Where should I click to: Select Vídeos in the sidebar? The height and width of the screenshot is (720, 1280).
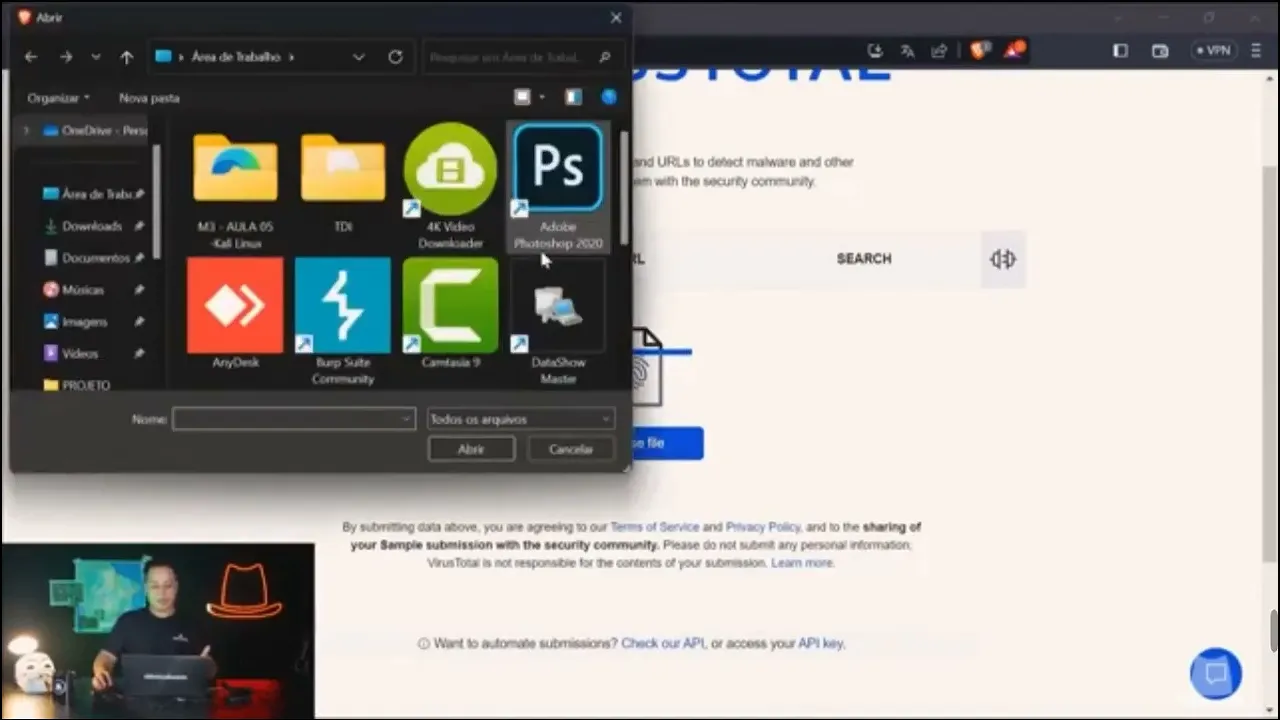click(x=92, y=354)
